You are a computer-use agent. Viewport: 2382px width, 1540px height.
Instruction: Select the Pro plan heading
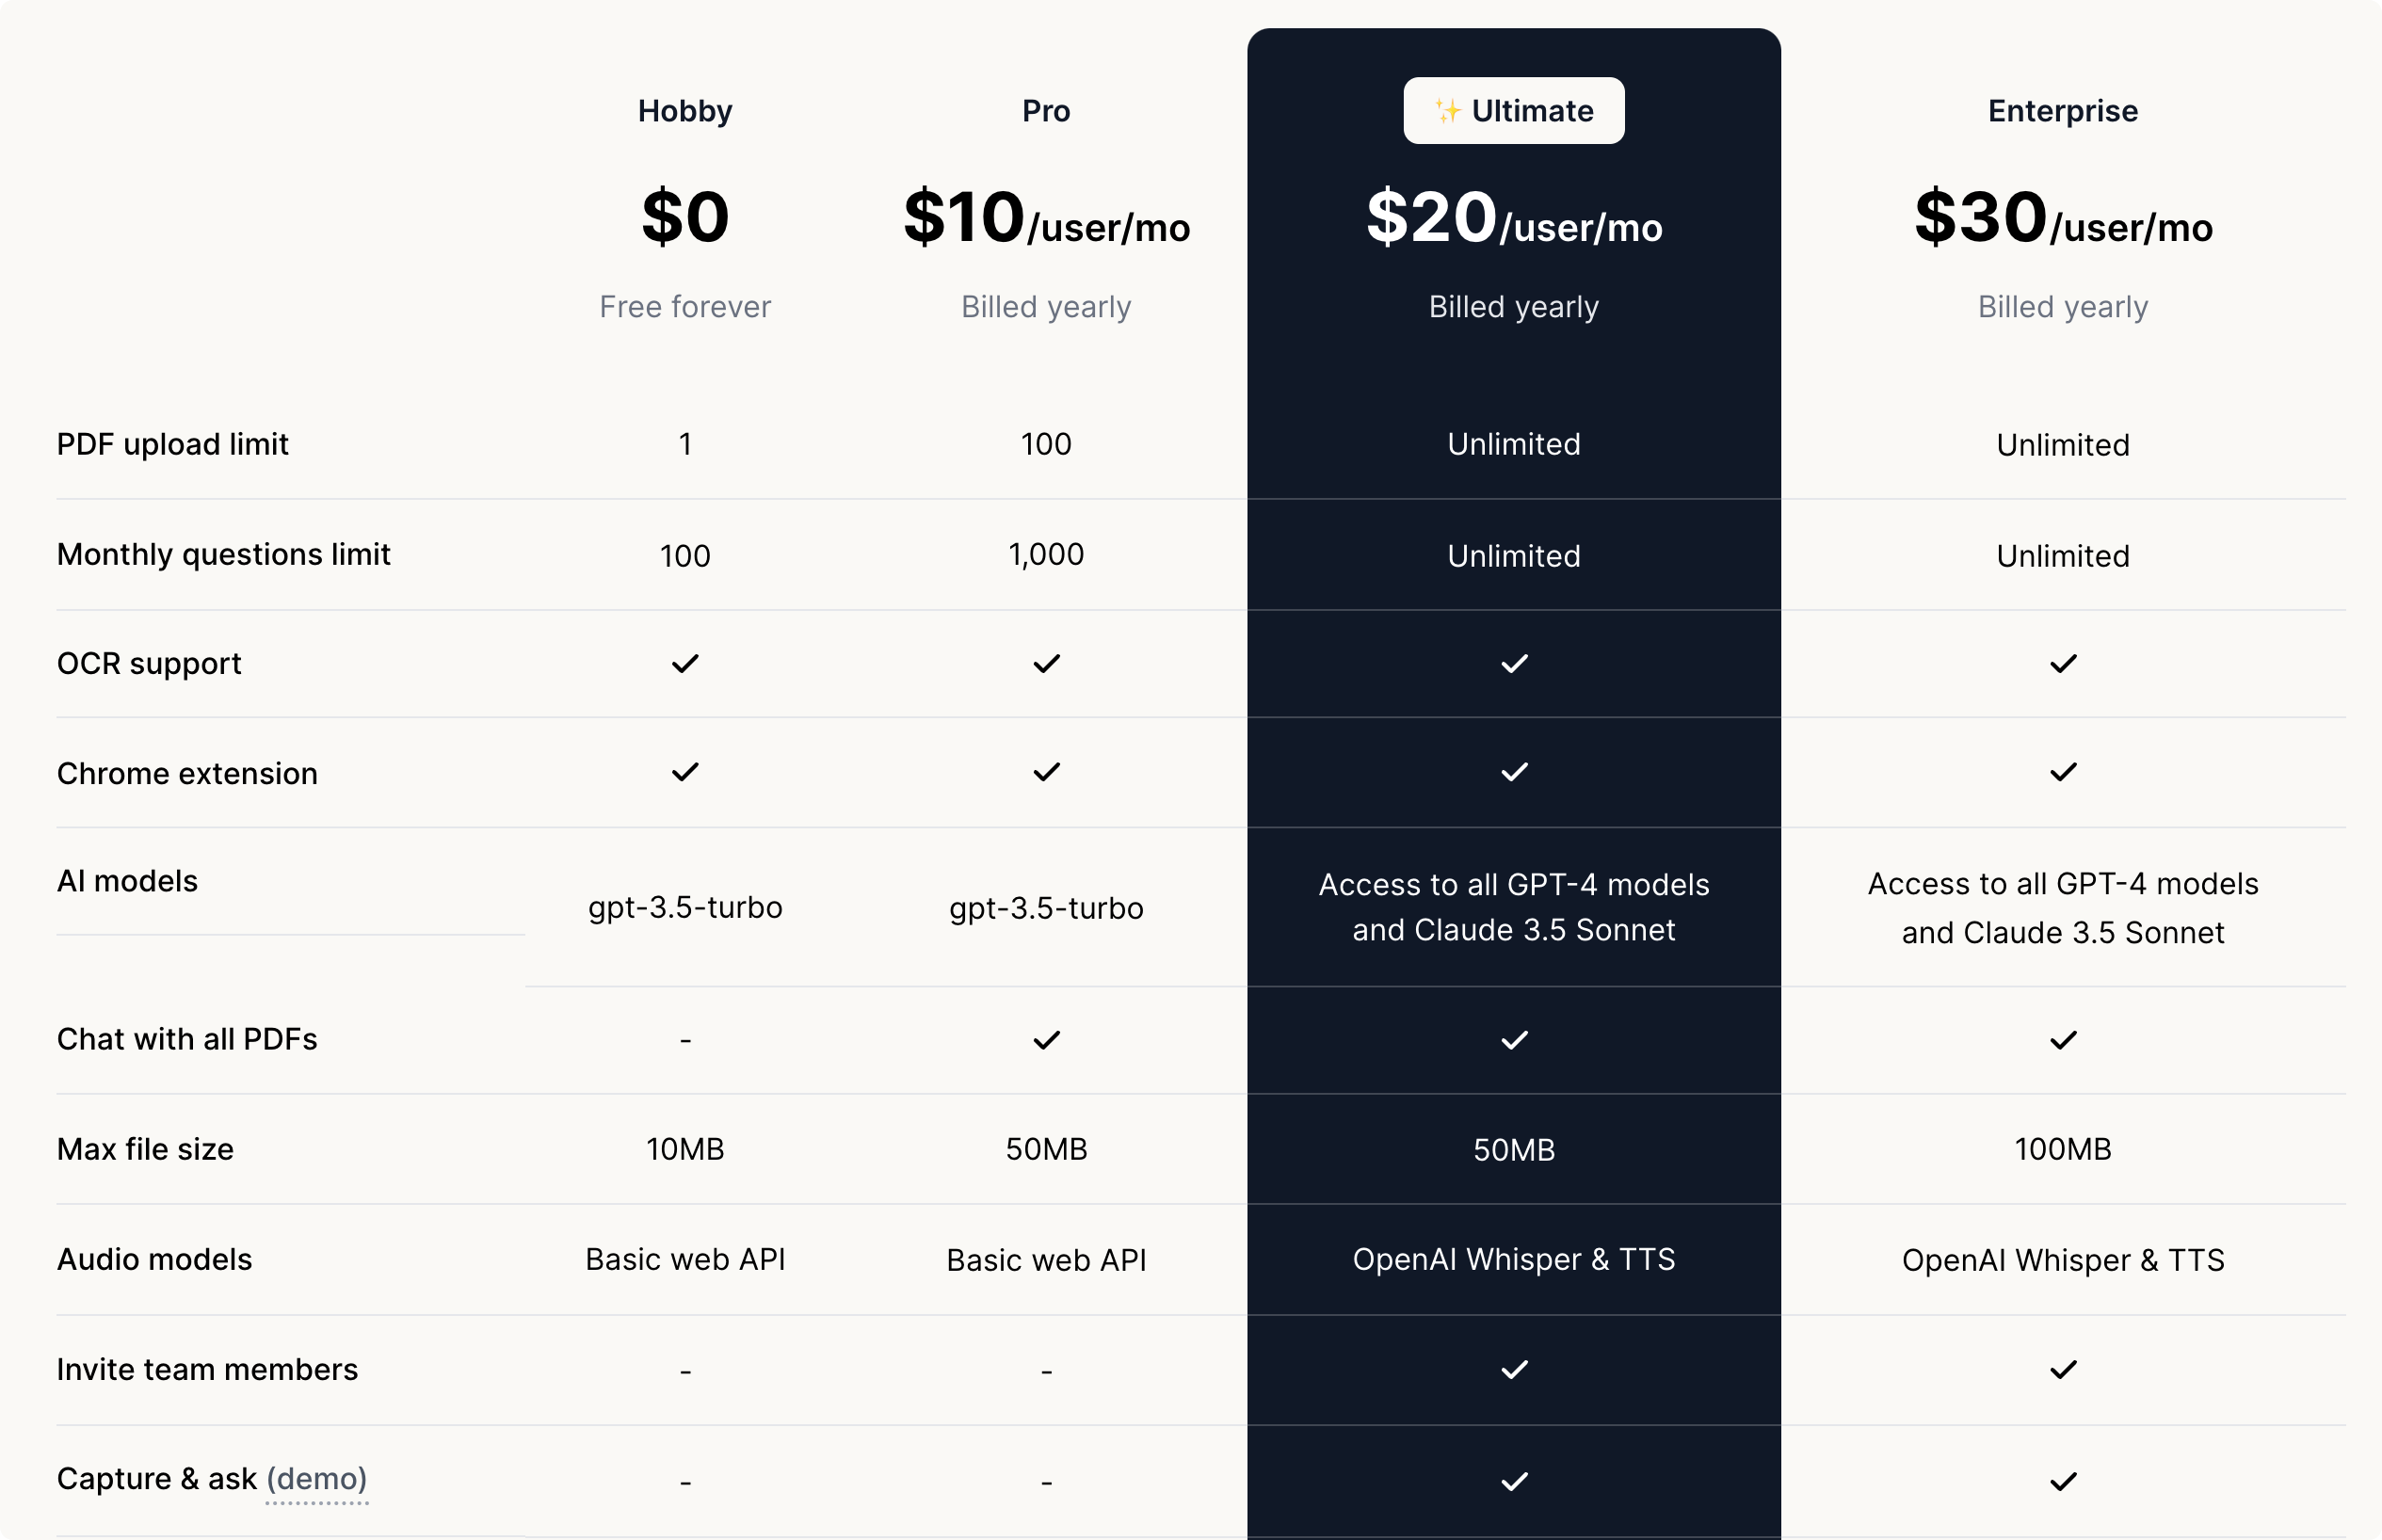tap(1046, 111)
